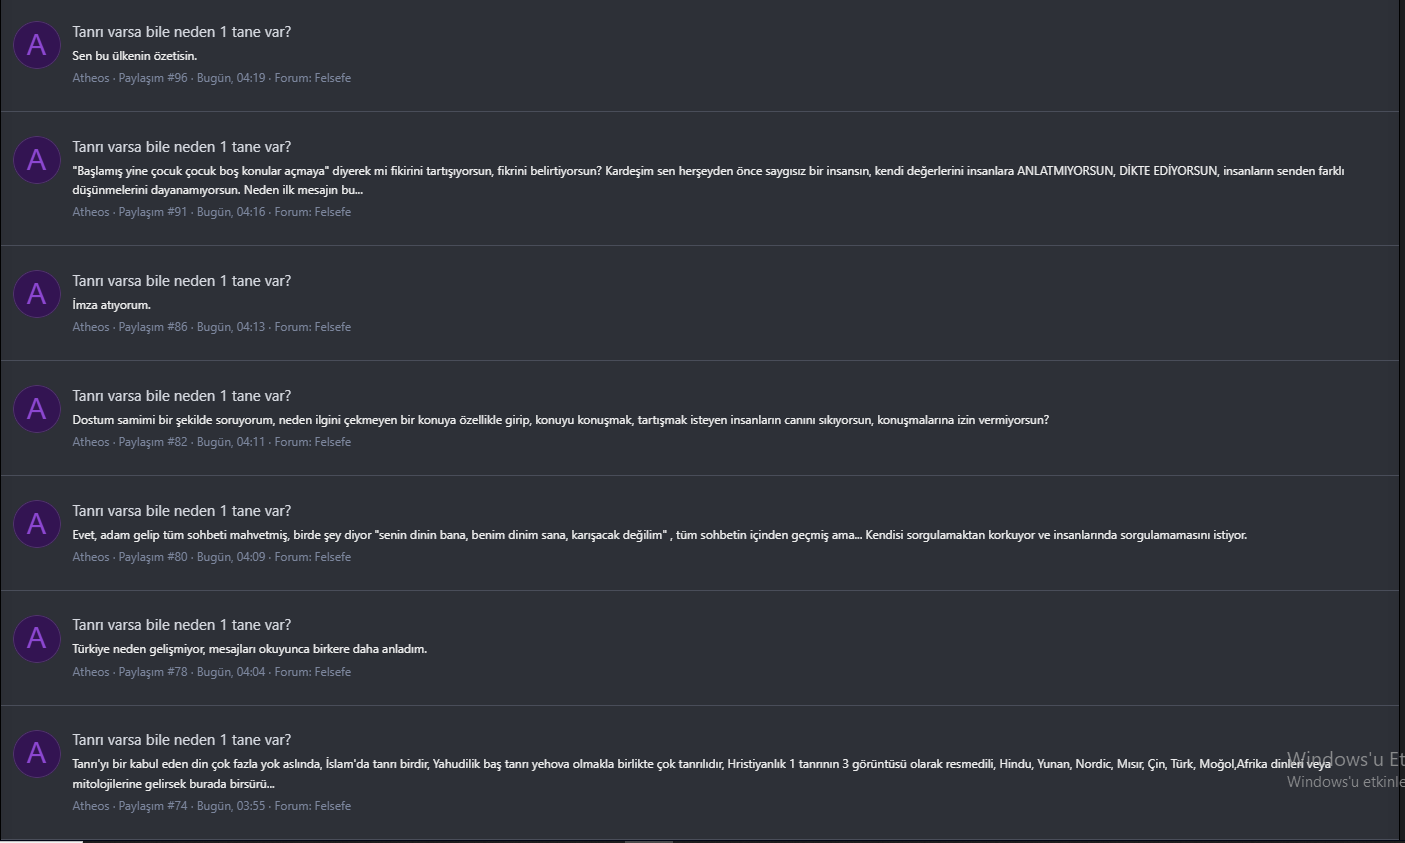Click the Atheos username under post #91
1405x843 pixels.
point(90,212)
